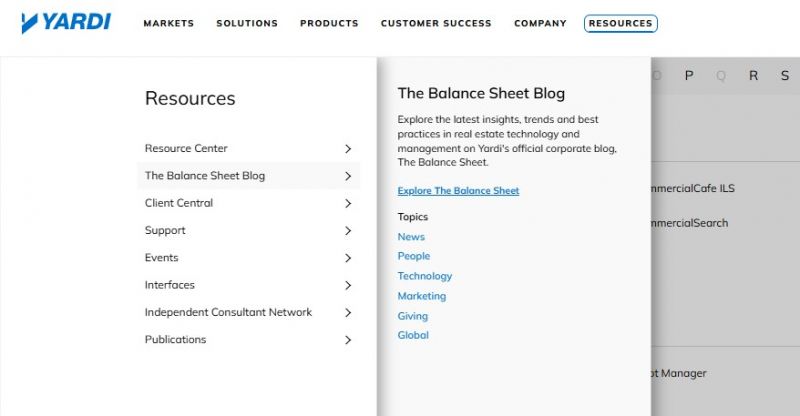800x416 pixels.
Task: Expand the Client Central chevron arrow
Action: 348,203
